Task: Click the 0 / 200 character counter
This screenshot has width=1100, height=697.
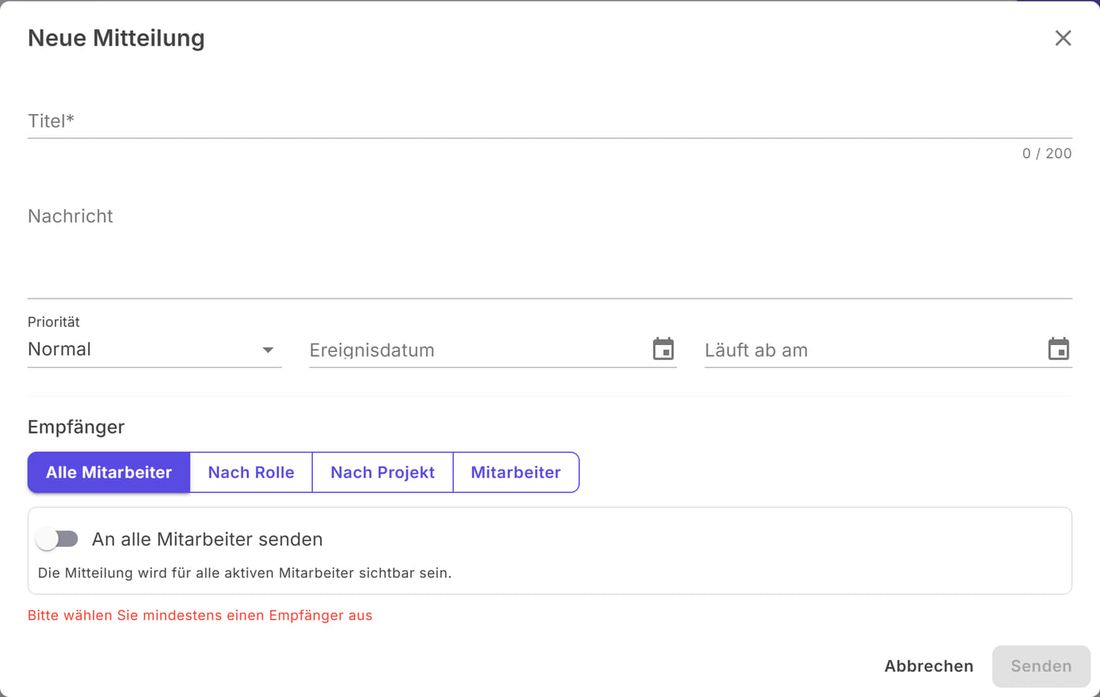Action: [1047, 154]
